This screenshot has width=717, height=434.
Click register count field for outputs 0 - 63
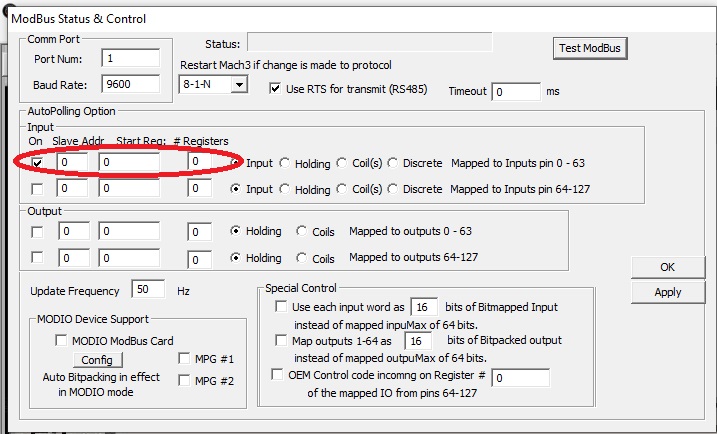click(199, 232)
